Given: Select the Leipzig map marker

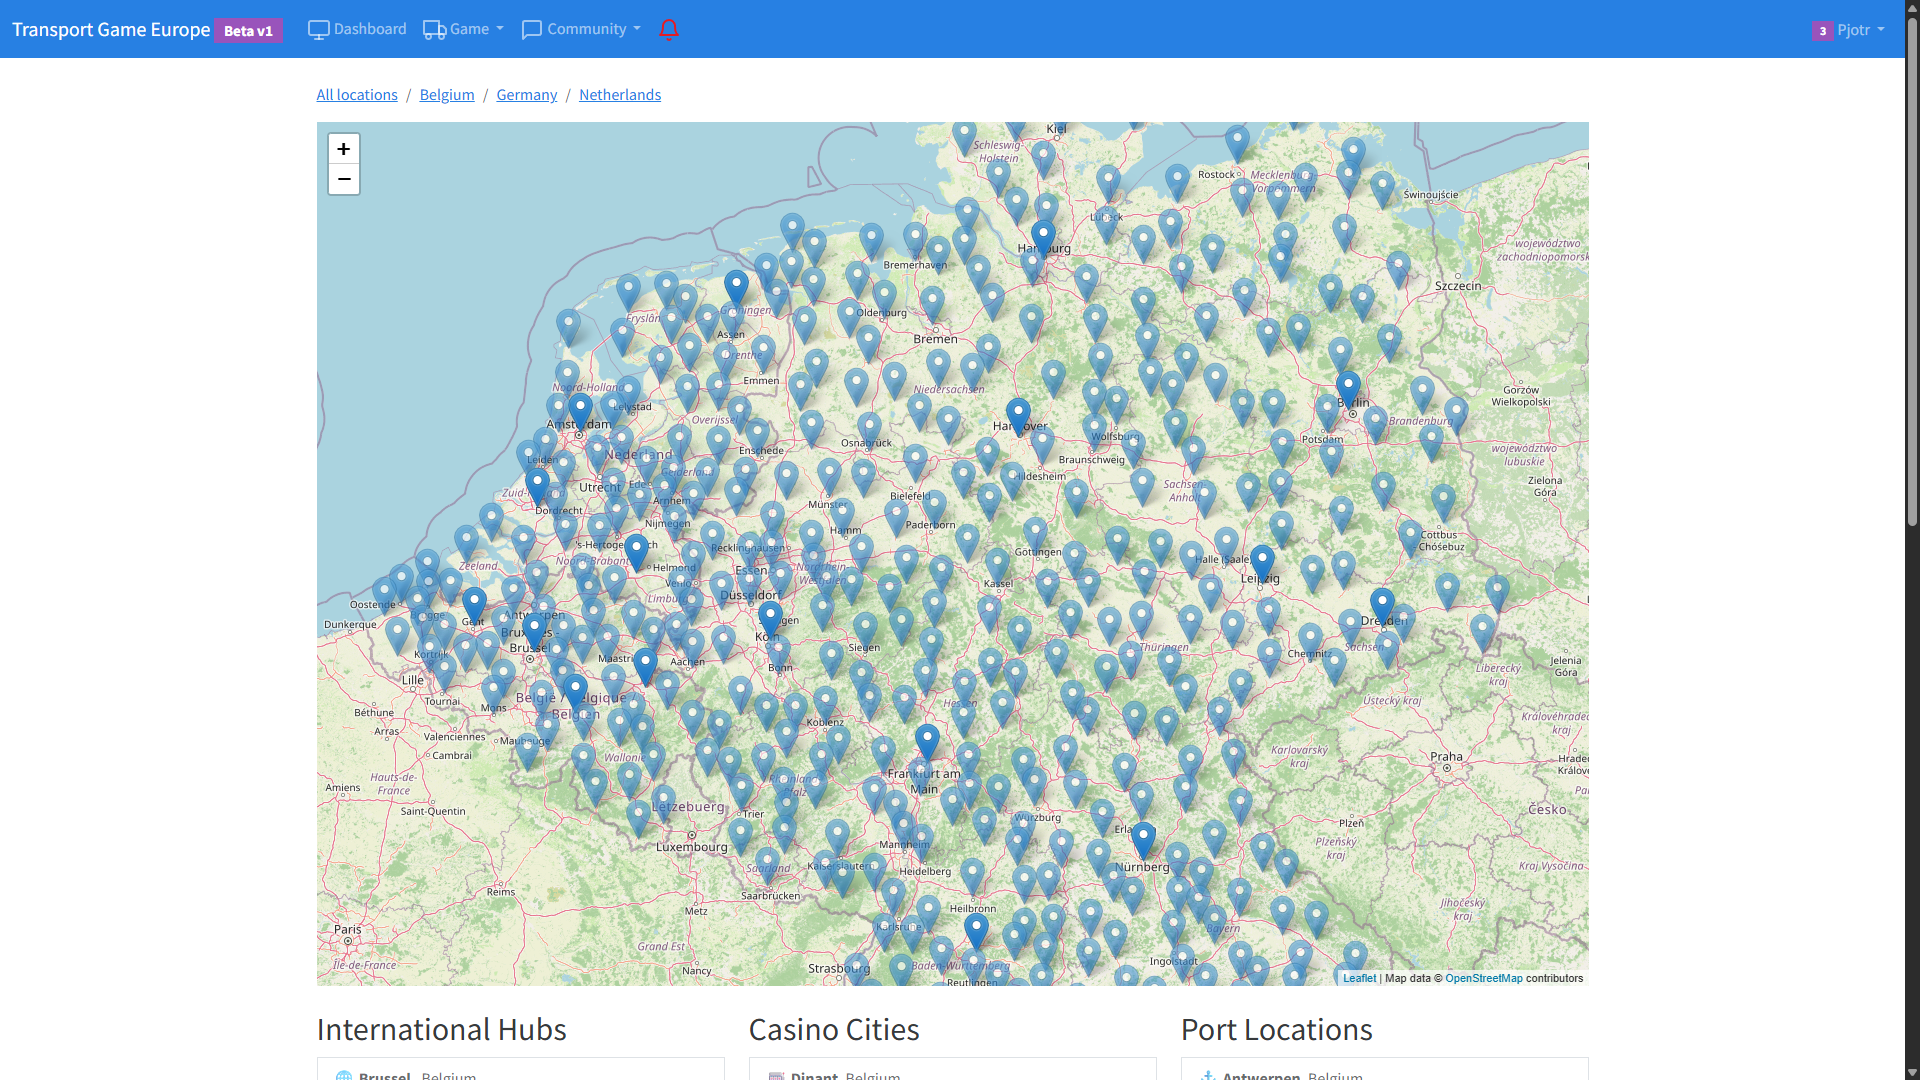Looking at the screenshot, I should (x=1262, y=564).
